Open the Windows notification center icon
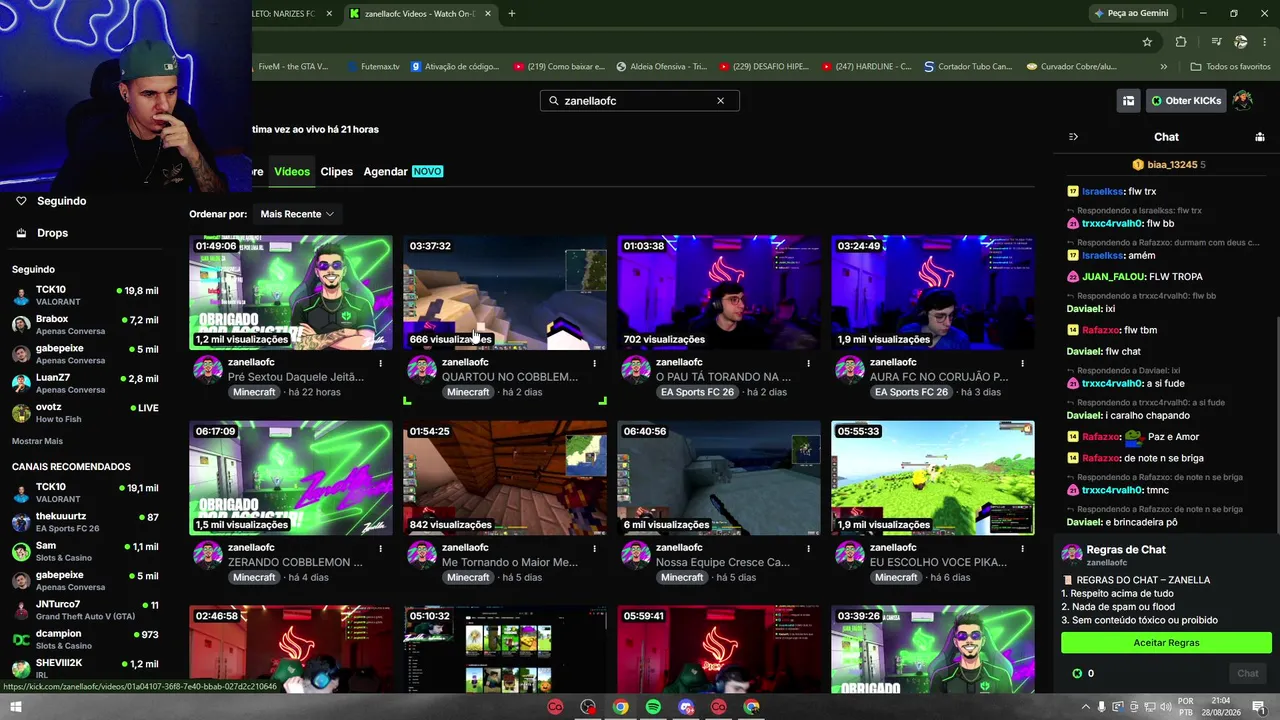 [x=1259, y=707]
